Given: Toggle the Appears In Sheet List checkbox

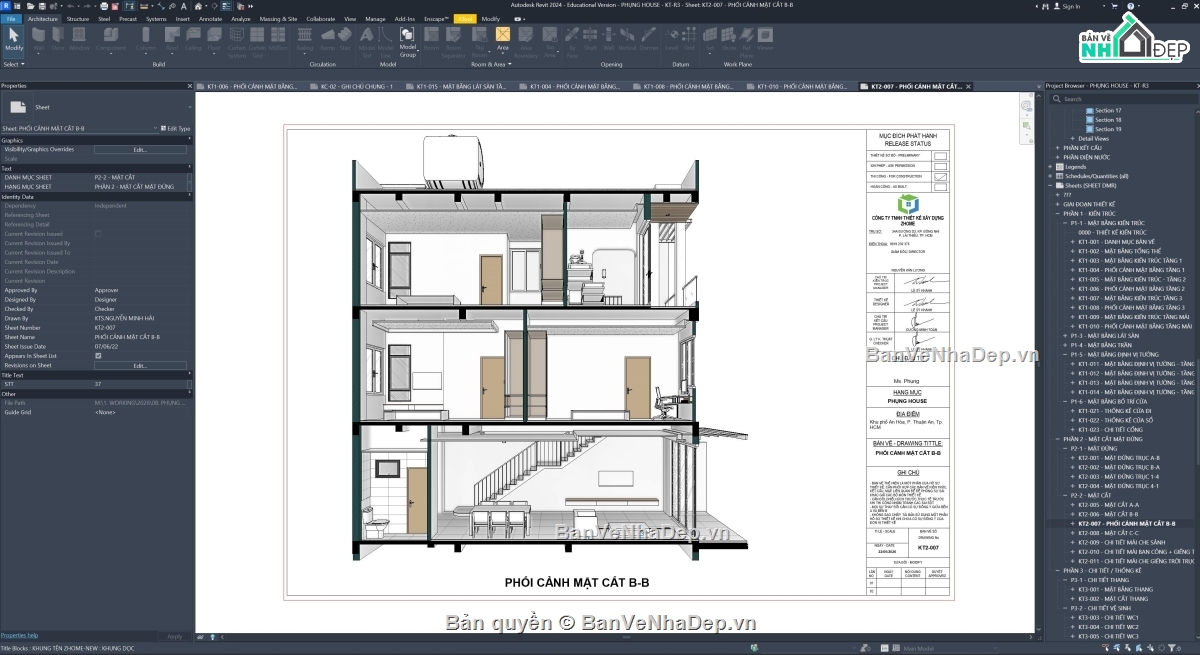Looking at the screenshot, I should click(98, 355).
